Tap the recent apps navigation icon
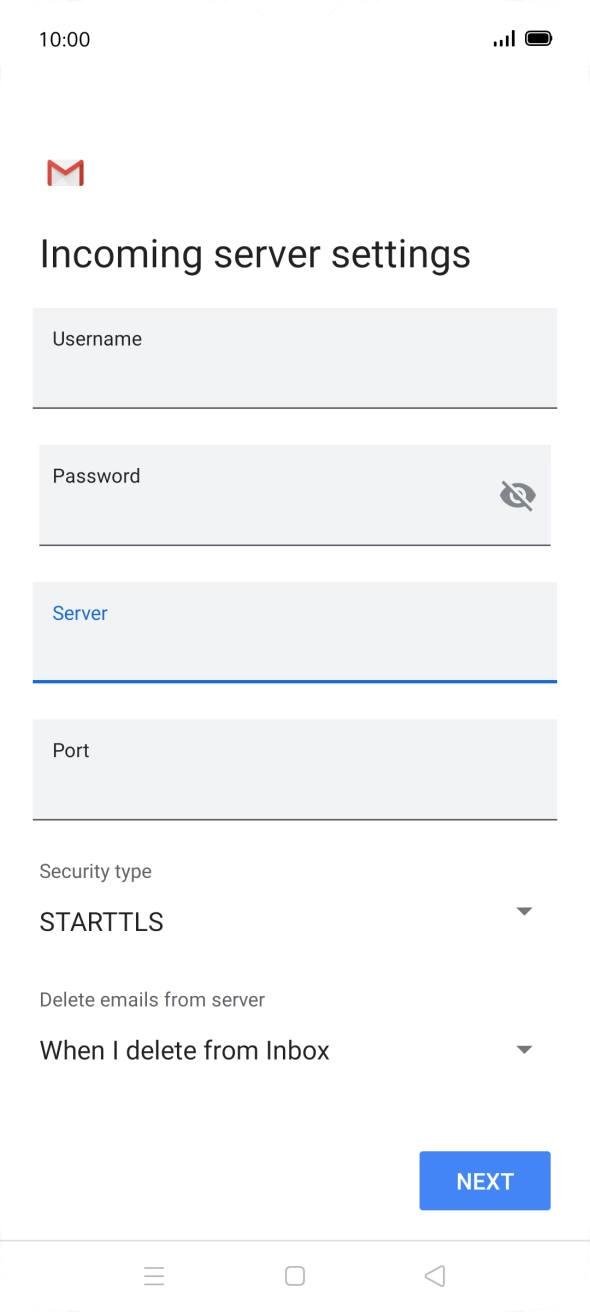The height and width of the screenshot is (1312, 590). 154,1275
